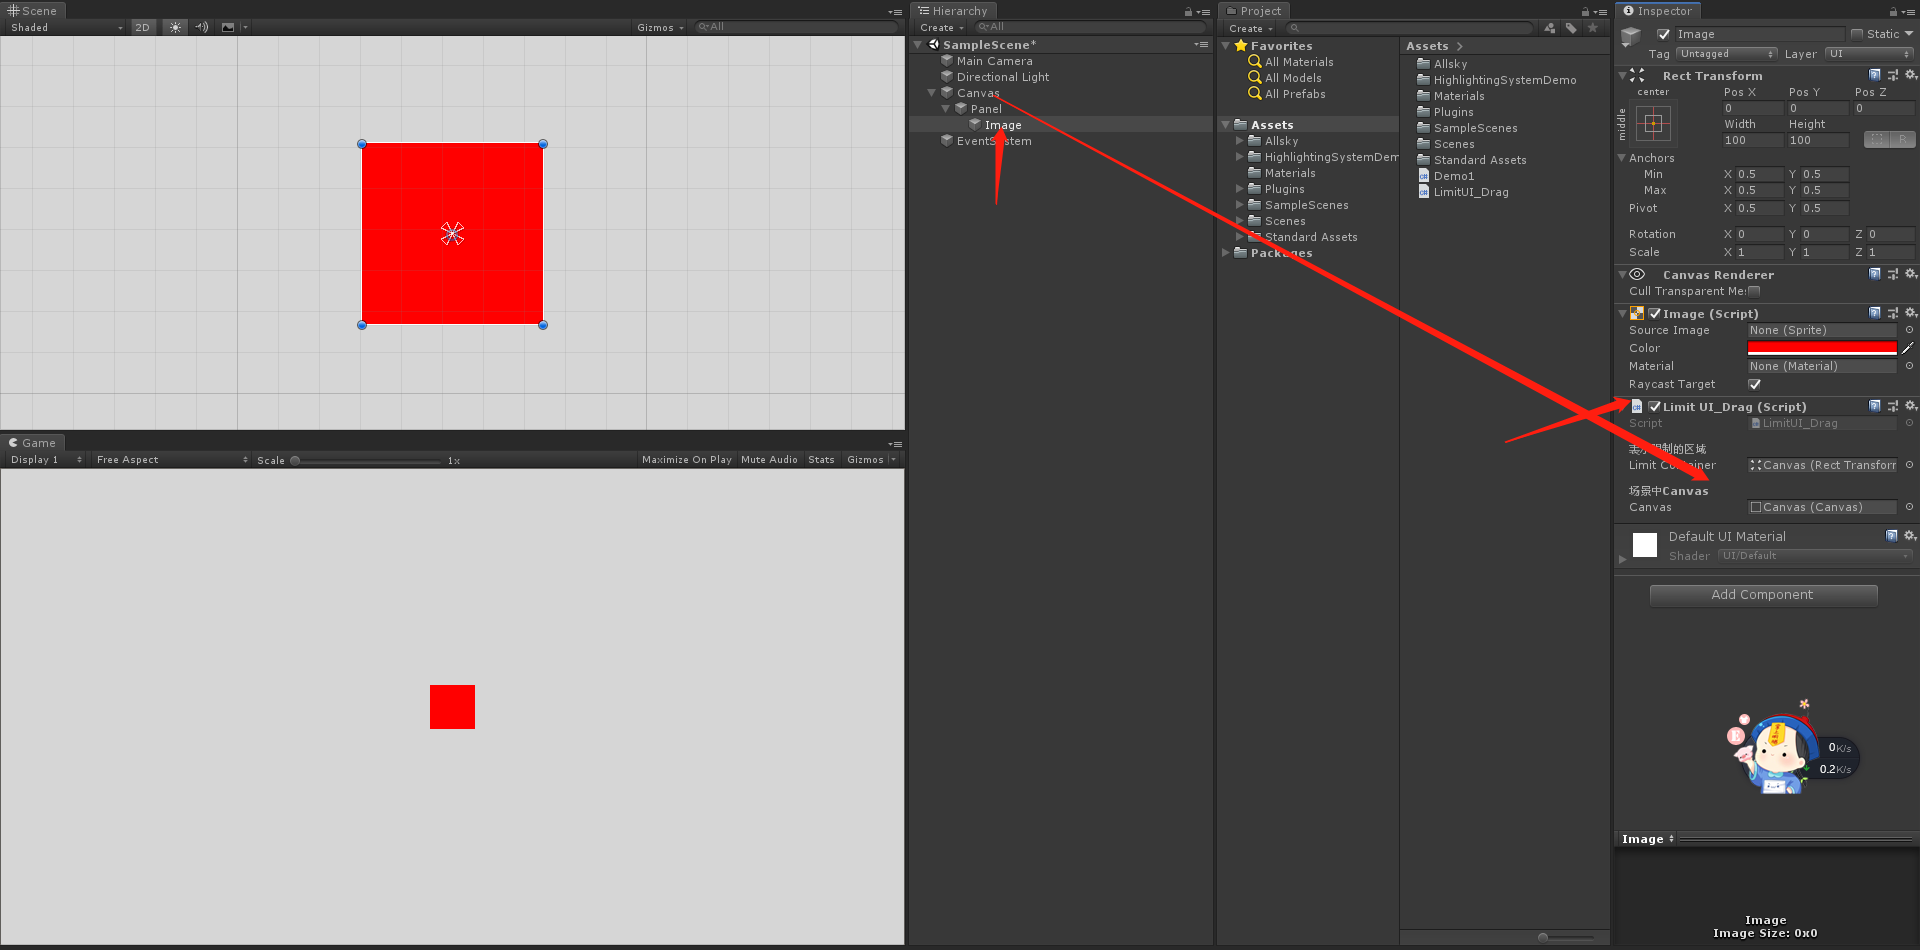The image size is (1920, 950).
Task: Switch to the Project tab
Action: coord(1256,10)
